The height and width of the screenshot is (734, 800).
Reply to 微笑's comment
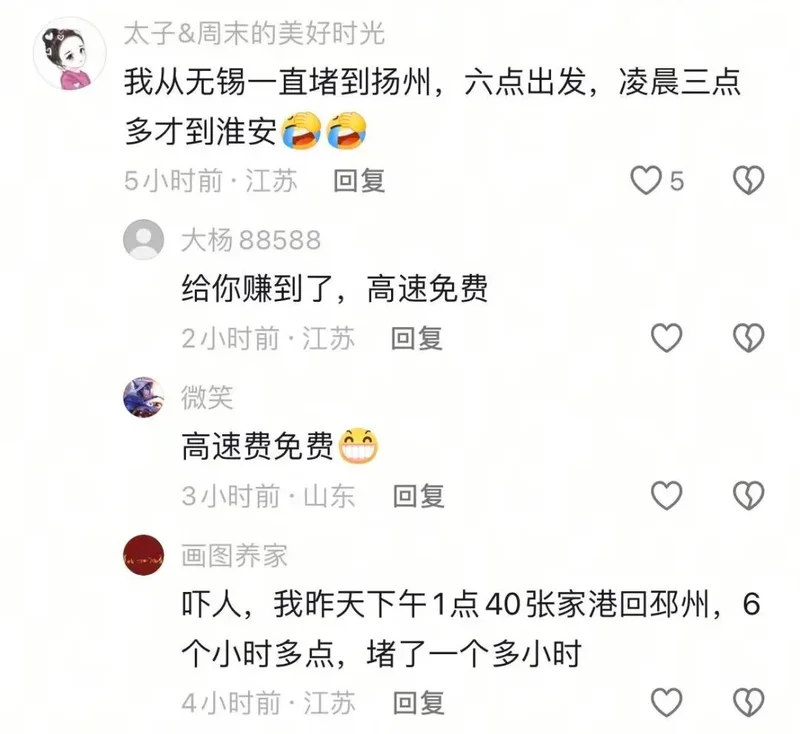click(x=418, y=496)
